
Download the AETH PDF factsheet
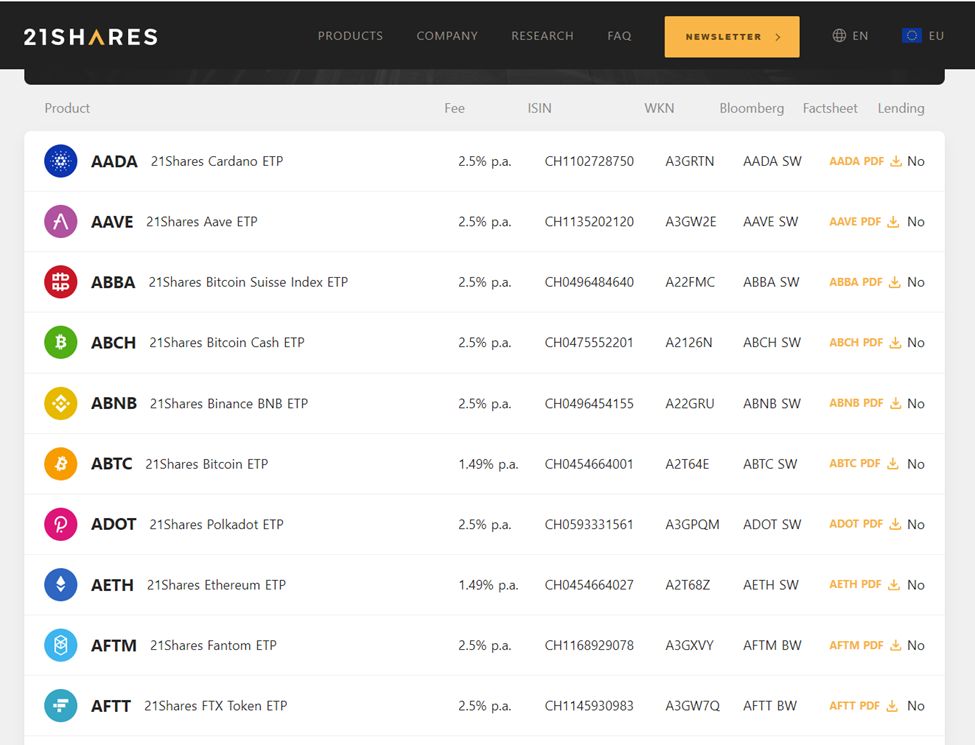864,585
